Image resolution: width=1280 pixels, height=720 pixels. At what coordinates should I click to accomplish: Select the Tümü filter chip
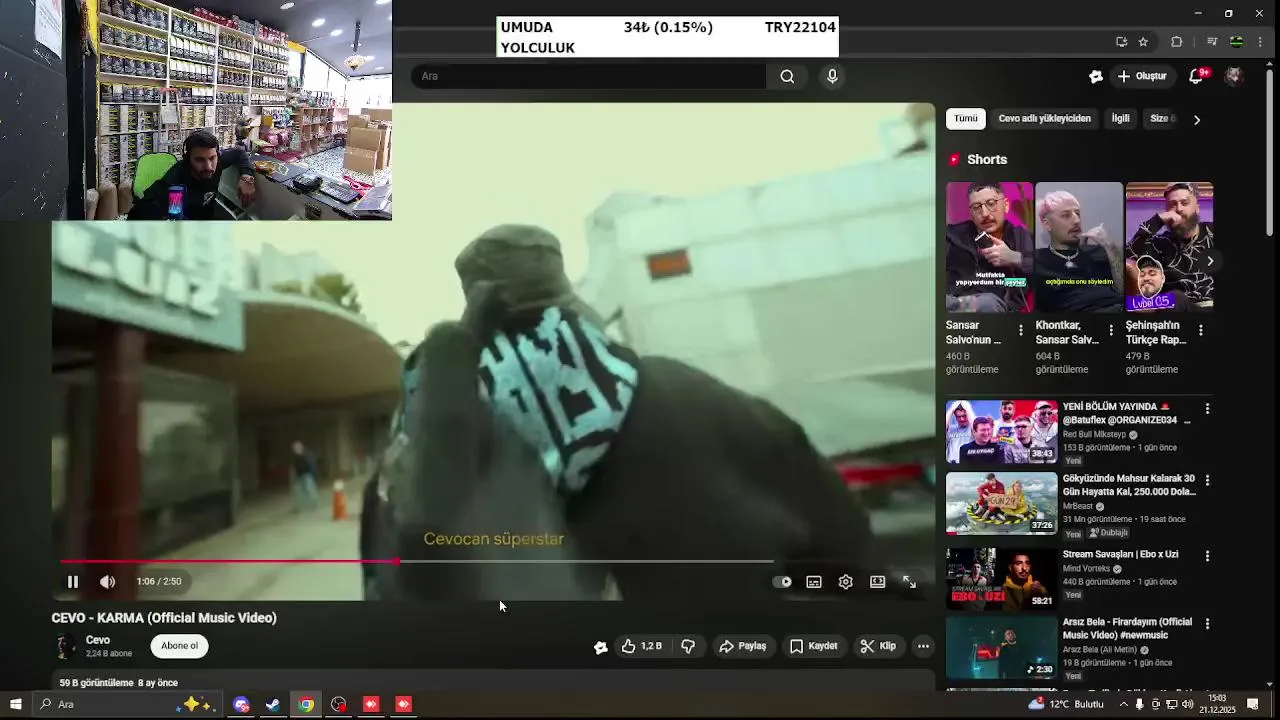pos(965,119)
